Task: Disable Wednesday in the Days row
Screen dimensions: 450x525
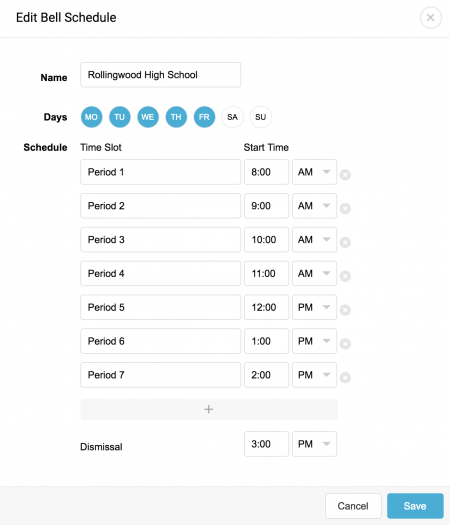Action: (x=148, y=117)
